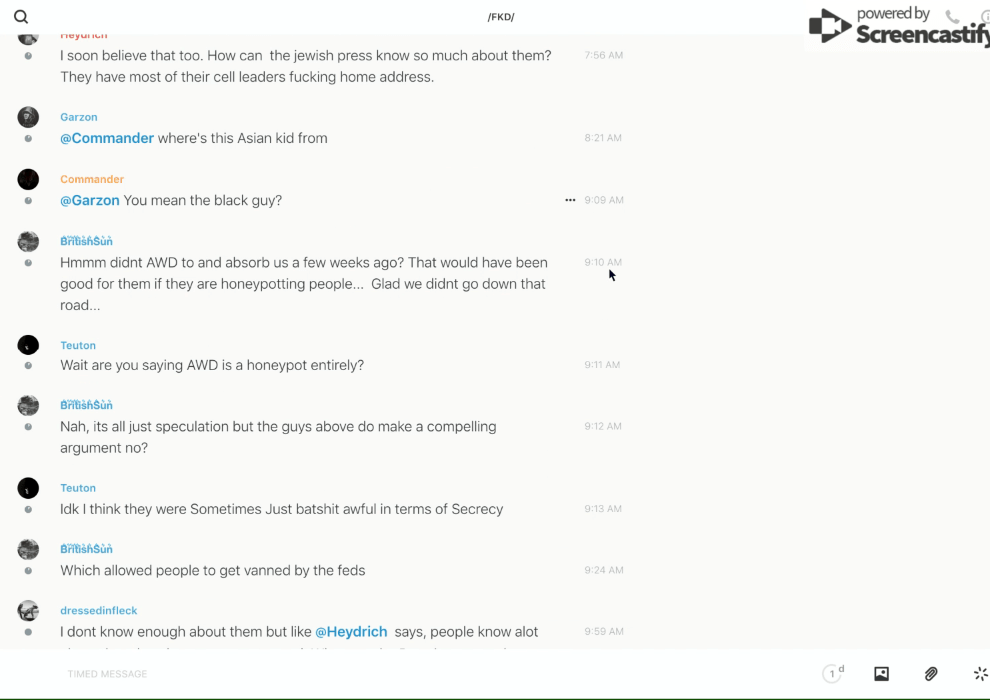This screenshot has height=700, width=990.
Task: Click the burst icon beside the paperclip
Action: click(x=980, y=674)
